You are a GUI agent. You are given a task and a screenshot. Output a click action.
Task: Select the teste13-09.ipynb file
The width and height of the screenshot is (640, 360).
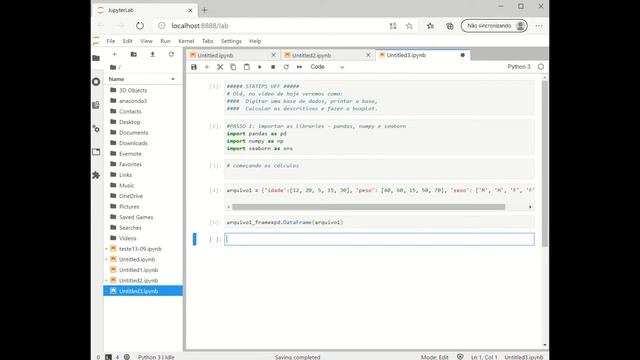(142, 249)
